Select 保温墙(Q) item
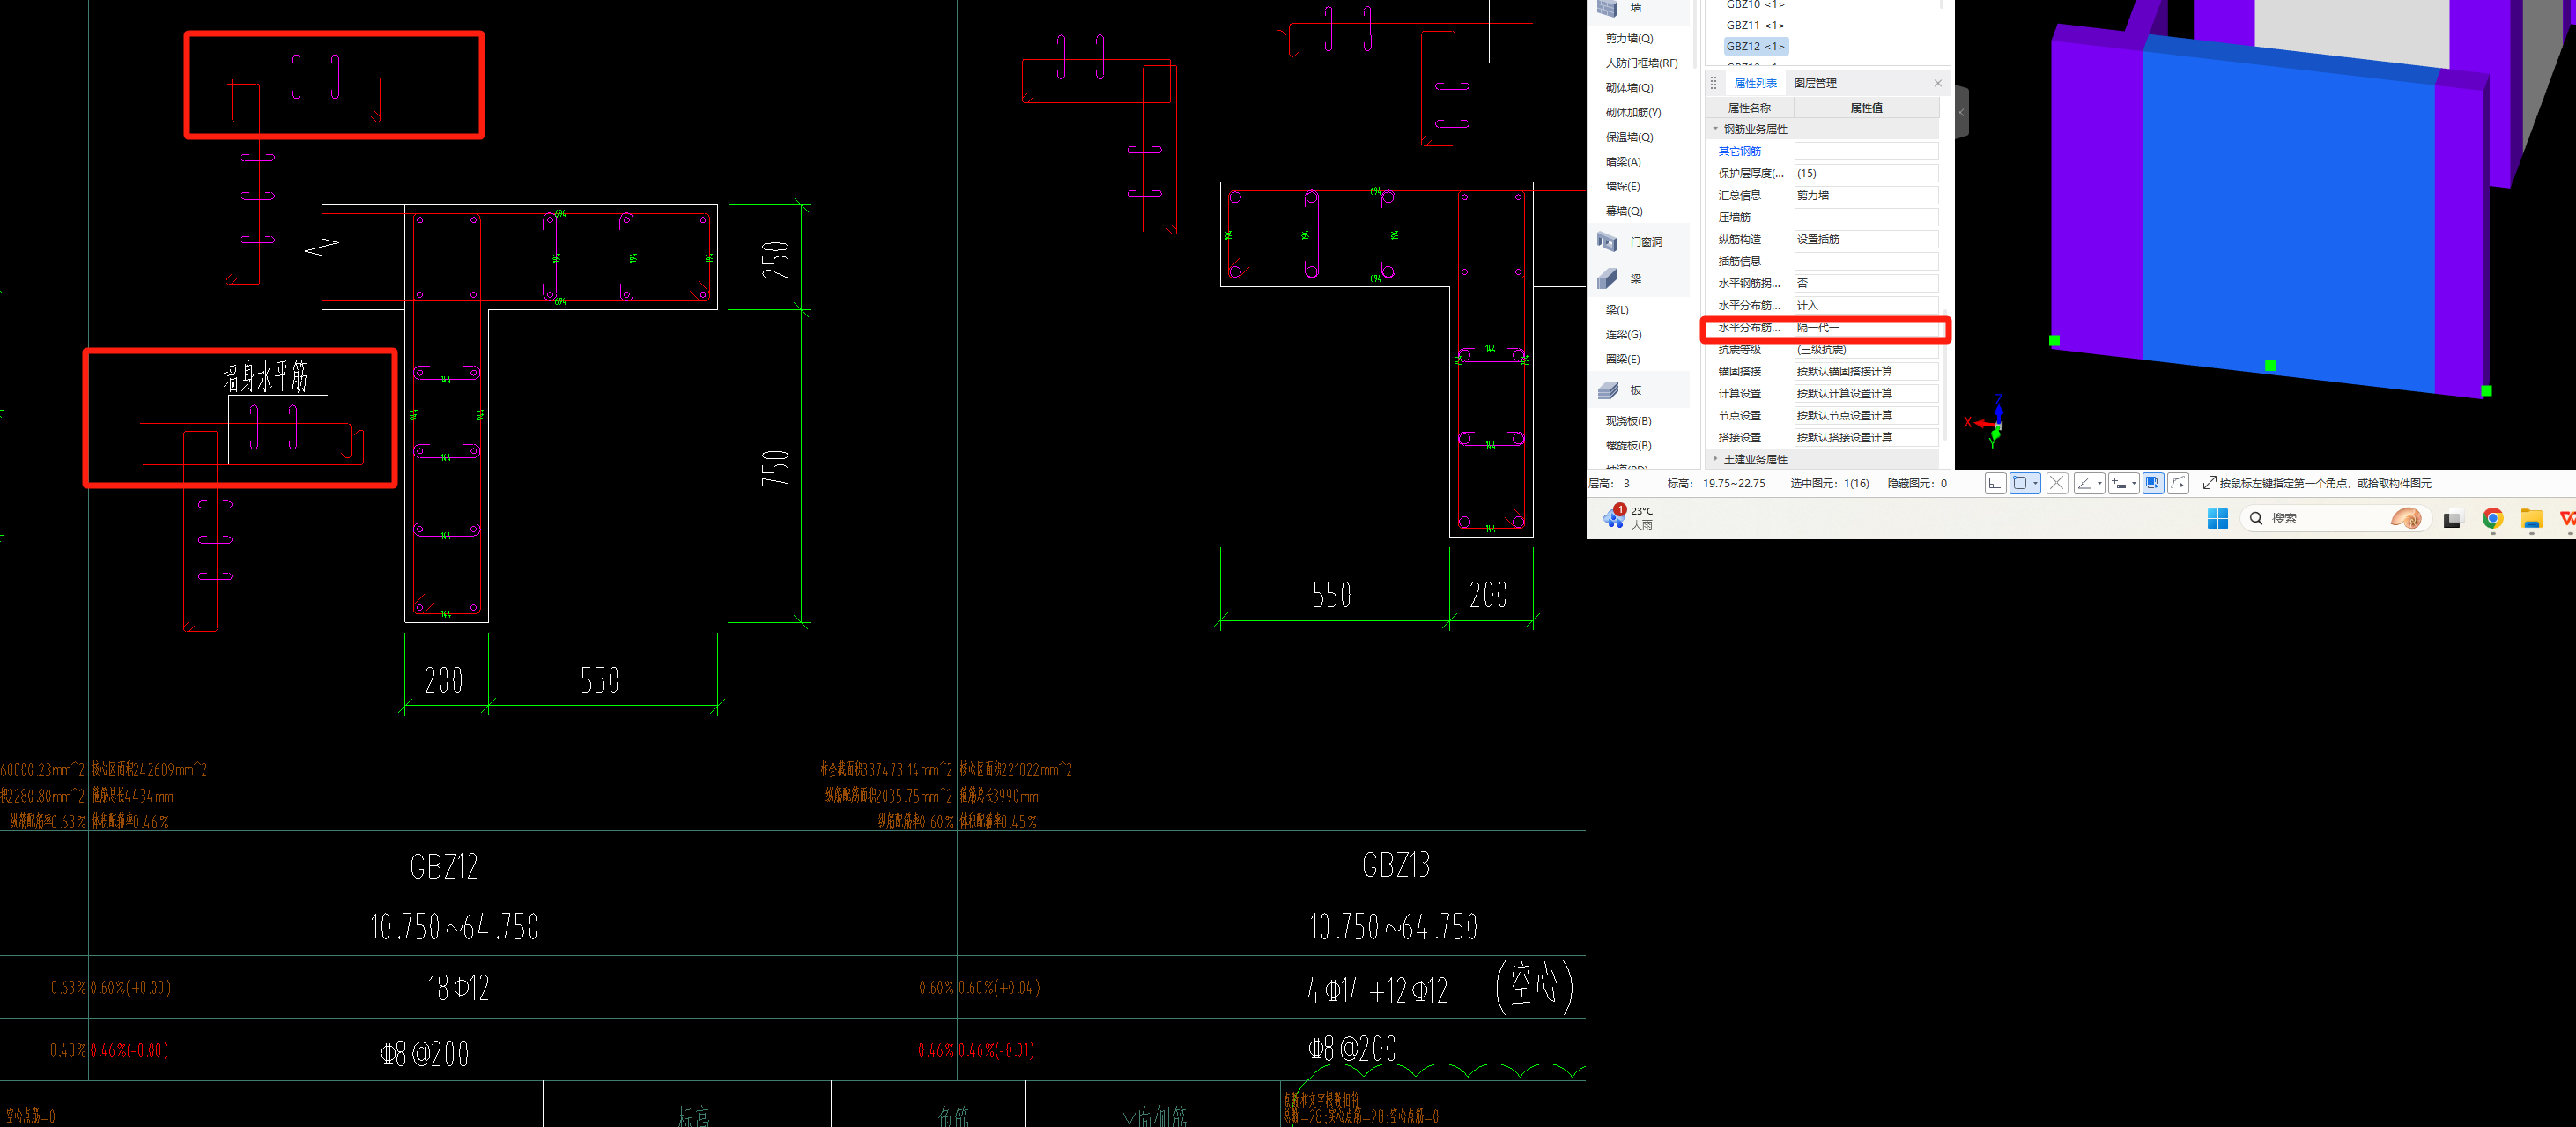Image resolution: width=2576 pixels, height=1127 pixels. coord(1629,137)
